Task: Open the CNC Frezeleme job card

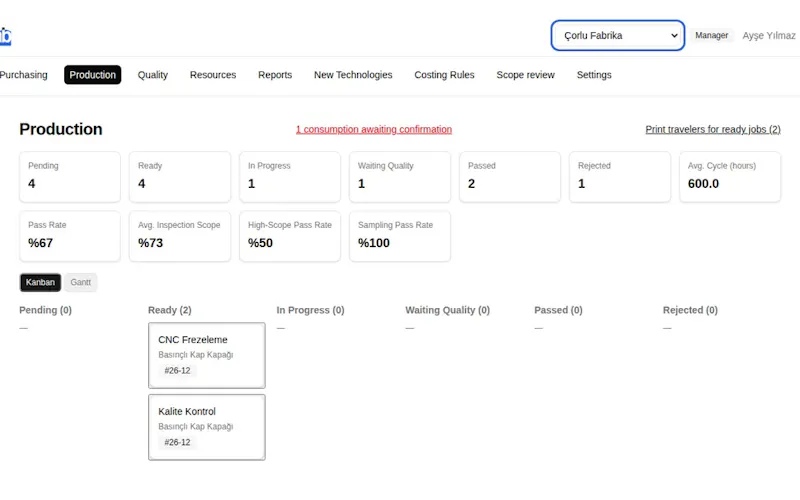Action: [207, 355]
